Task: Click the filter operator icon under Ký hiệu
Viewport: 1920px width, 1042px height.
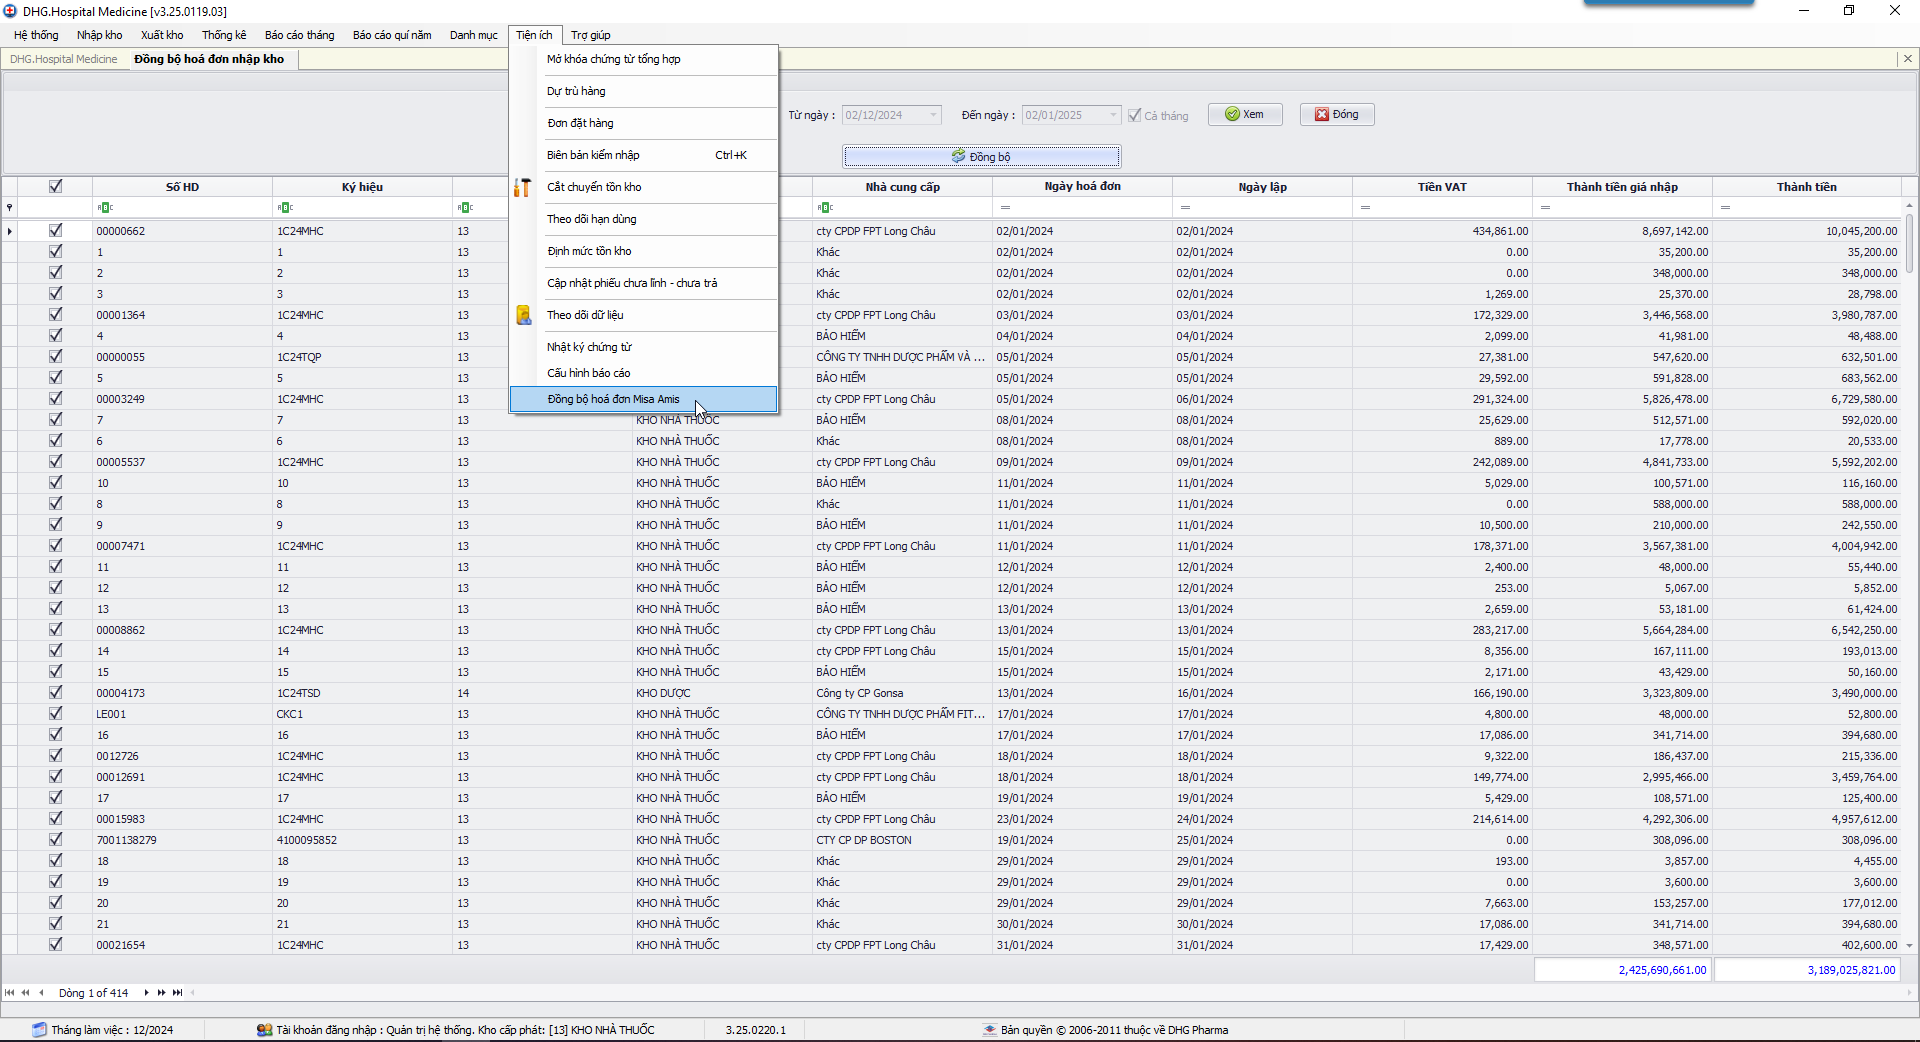Action: pyautogui.click(x=285, y=208)
